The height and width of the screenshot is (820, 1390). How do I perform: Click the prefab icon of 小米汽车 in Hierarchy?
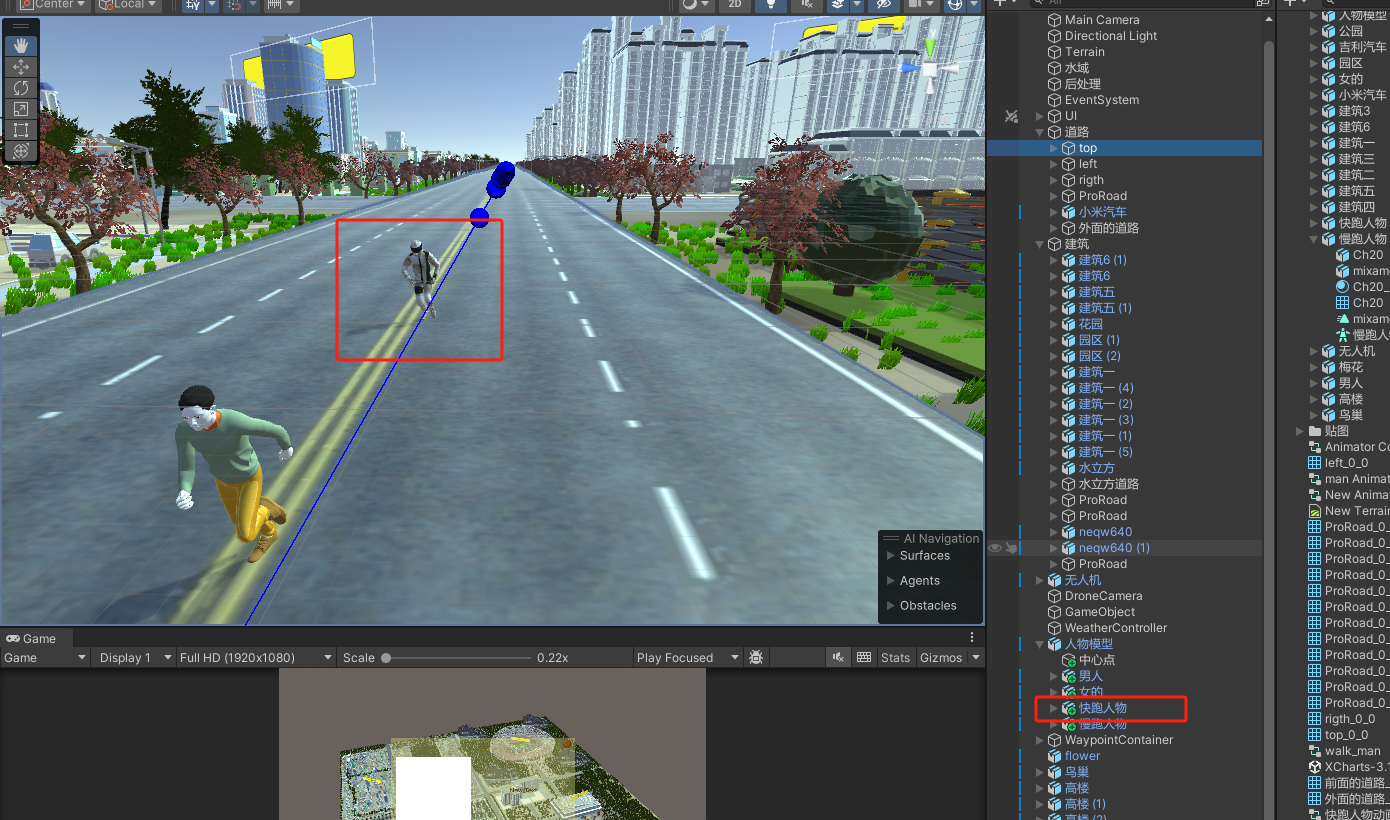coord(1068,212)
